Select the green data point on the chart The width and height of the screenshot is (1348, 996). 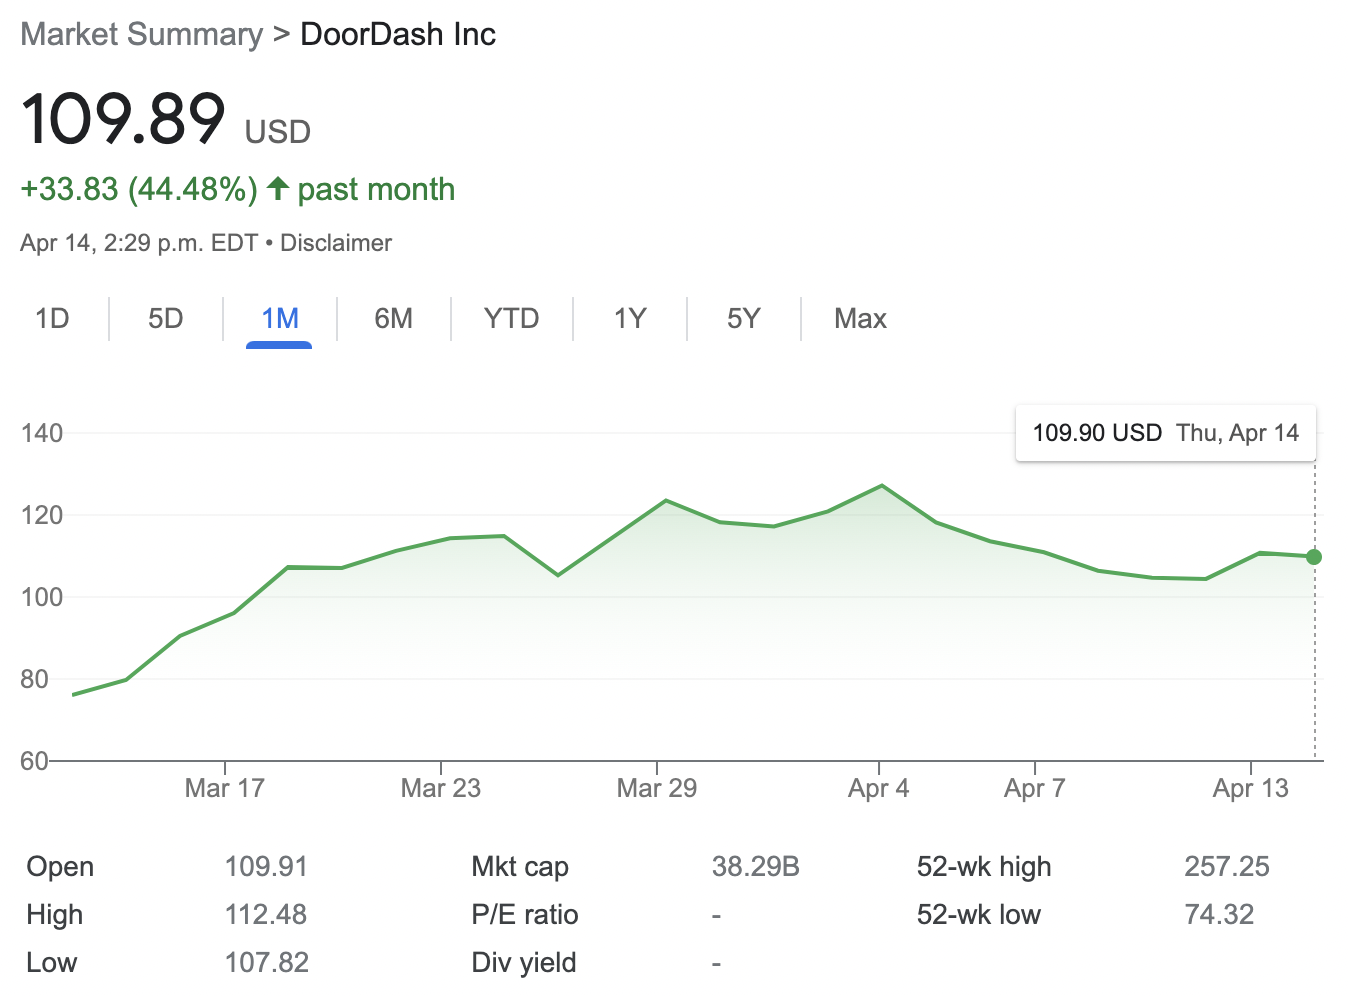click(x=1313, y=557)
